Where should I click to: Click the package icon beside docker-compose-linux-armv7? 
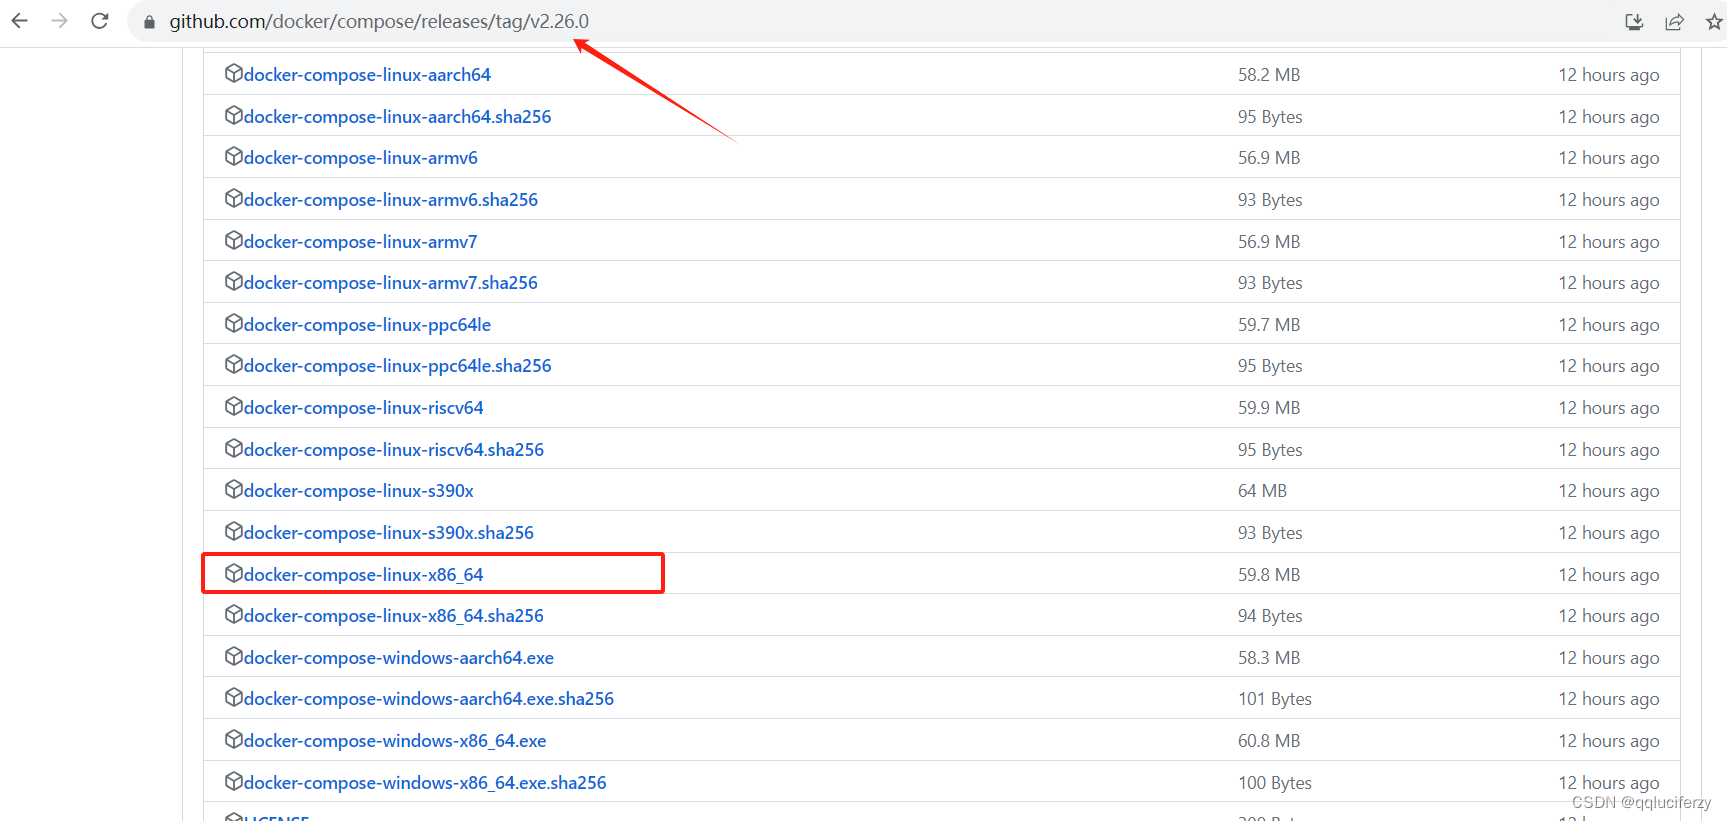pyautogui.click(x=233, y=240)
